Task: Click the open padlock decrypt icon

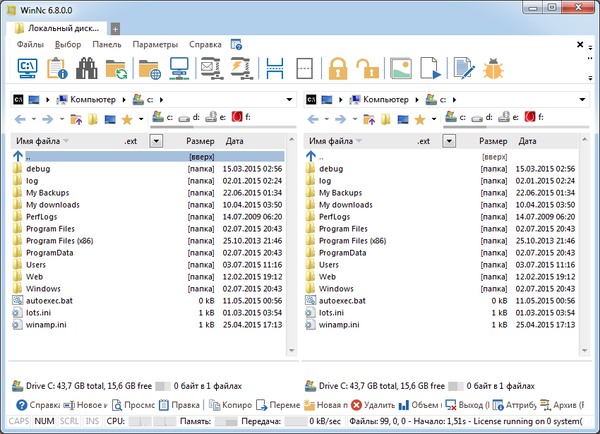Action: tap(368, 69)
